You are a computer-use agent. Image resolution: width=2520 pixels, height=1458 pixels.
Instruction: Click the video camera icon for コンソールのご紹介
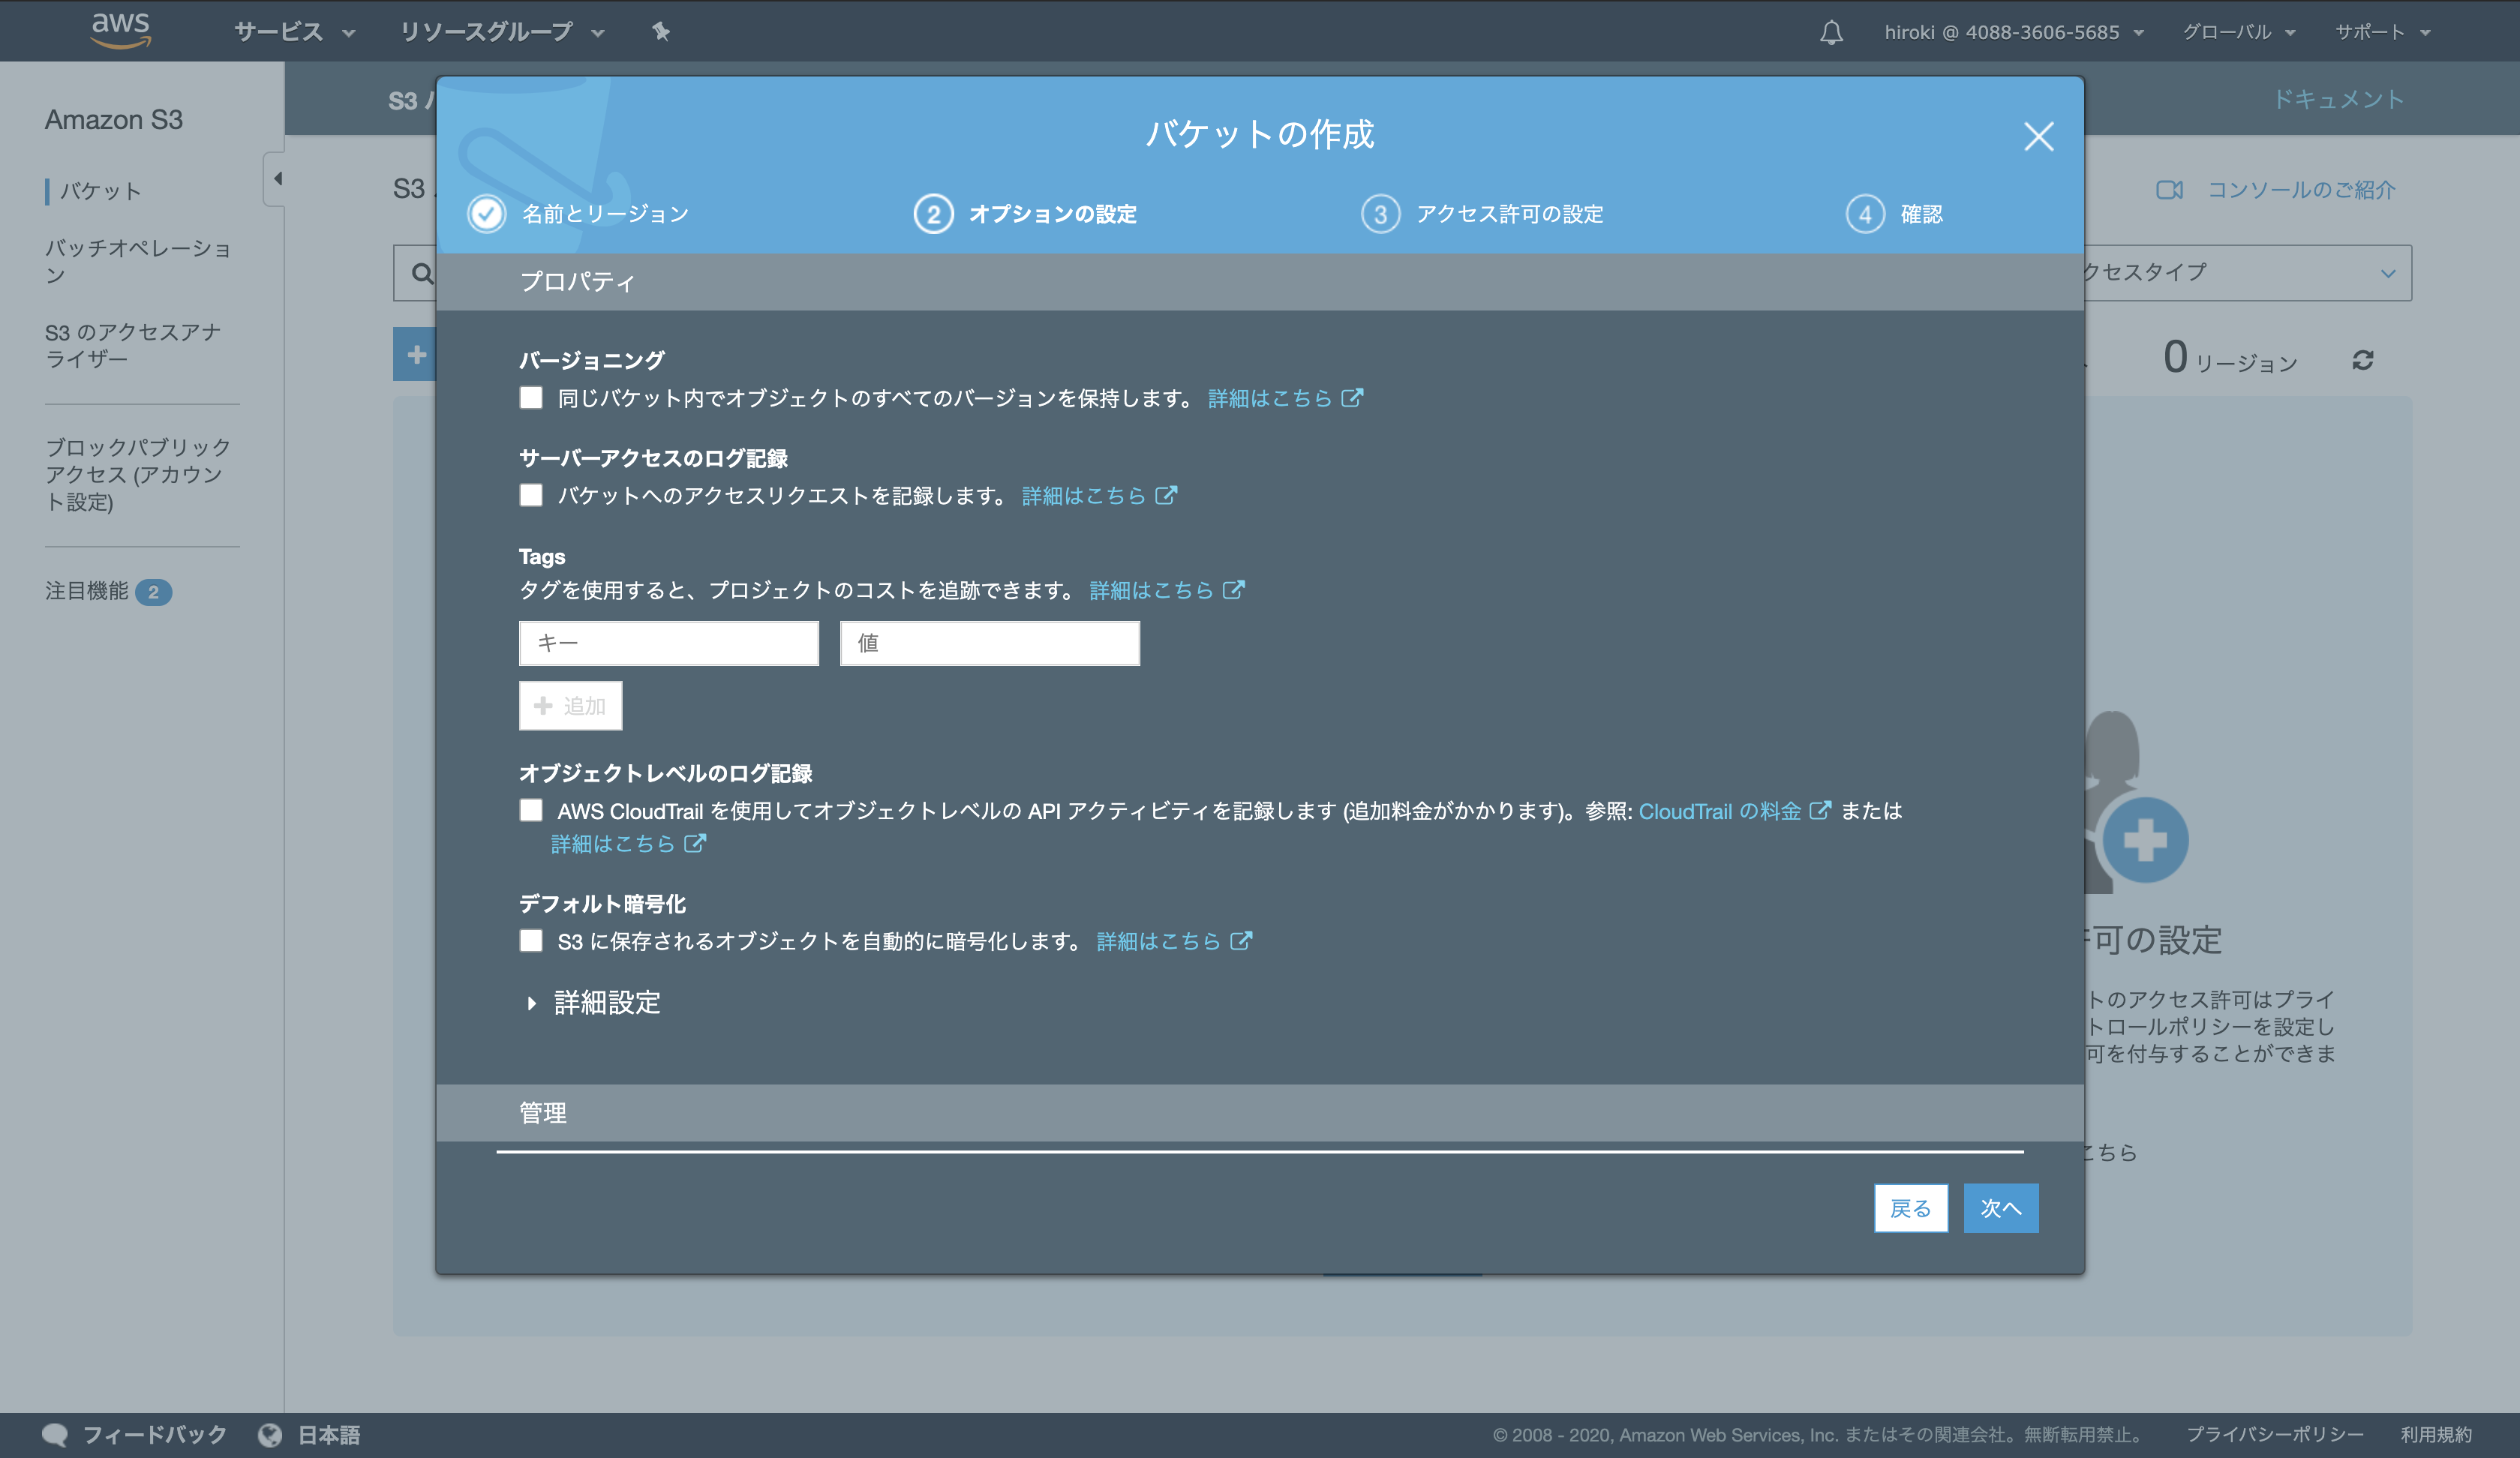(2169, 190)
